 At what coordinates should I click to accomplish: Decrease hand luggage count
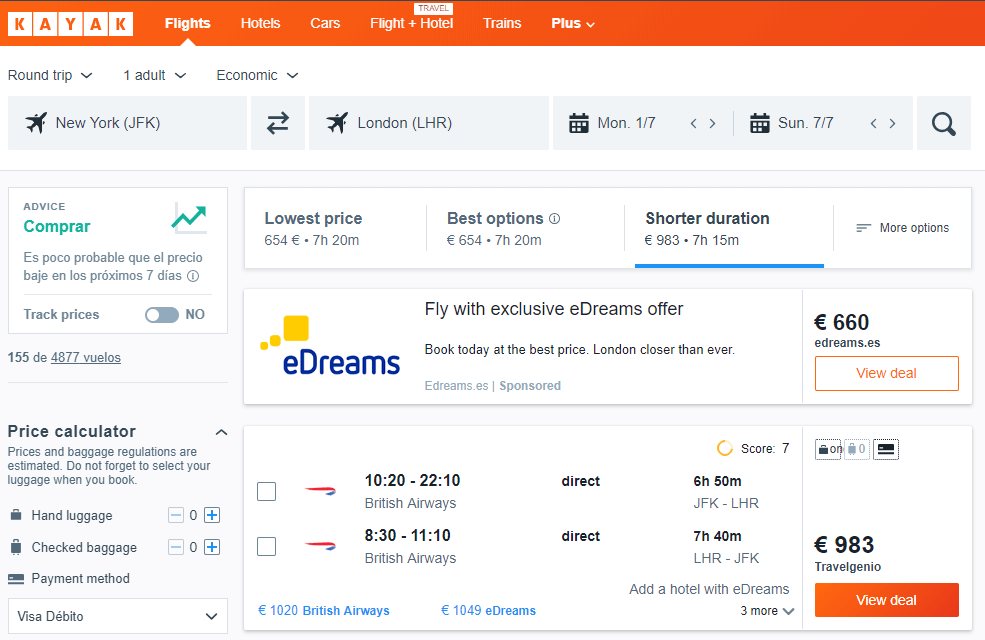176,516
